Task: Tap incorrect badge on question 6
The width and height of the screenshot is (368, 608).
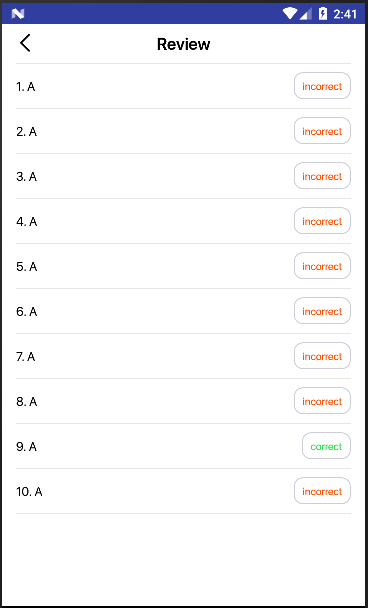Action: point(322,311)
